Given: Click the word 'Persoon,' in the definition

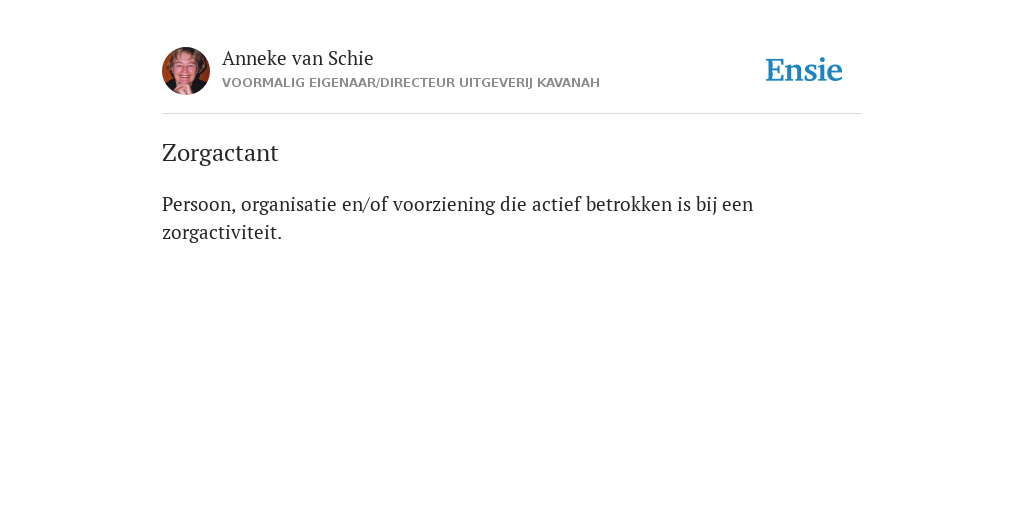Looking at the screenshot, I should 199,204.
